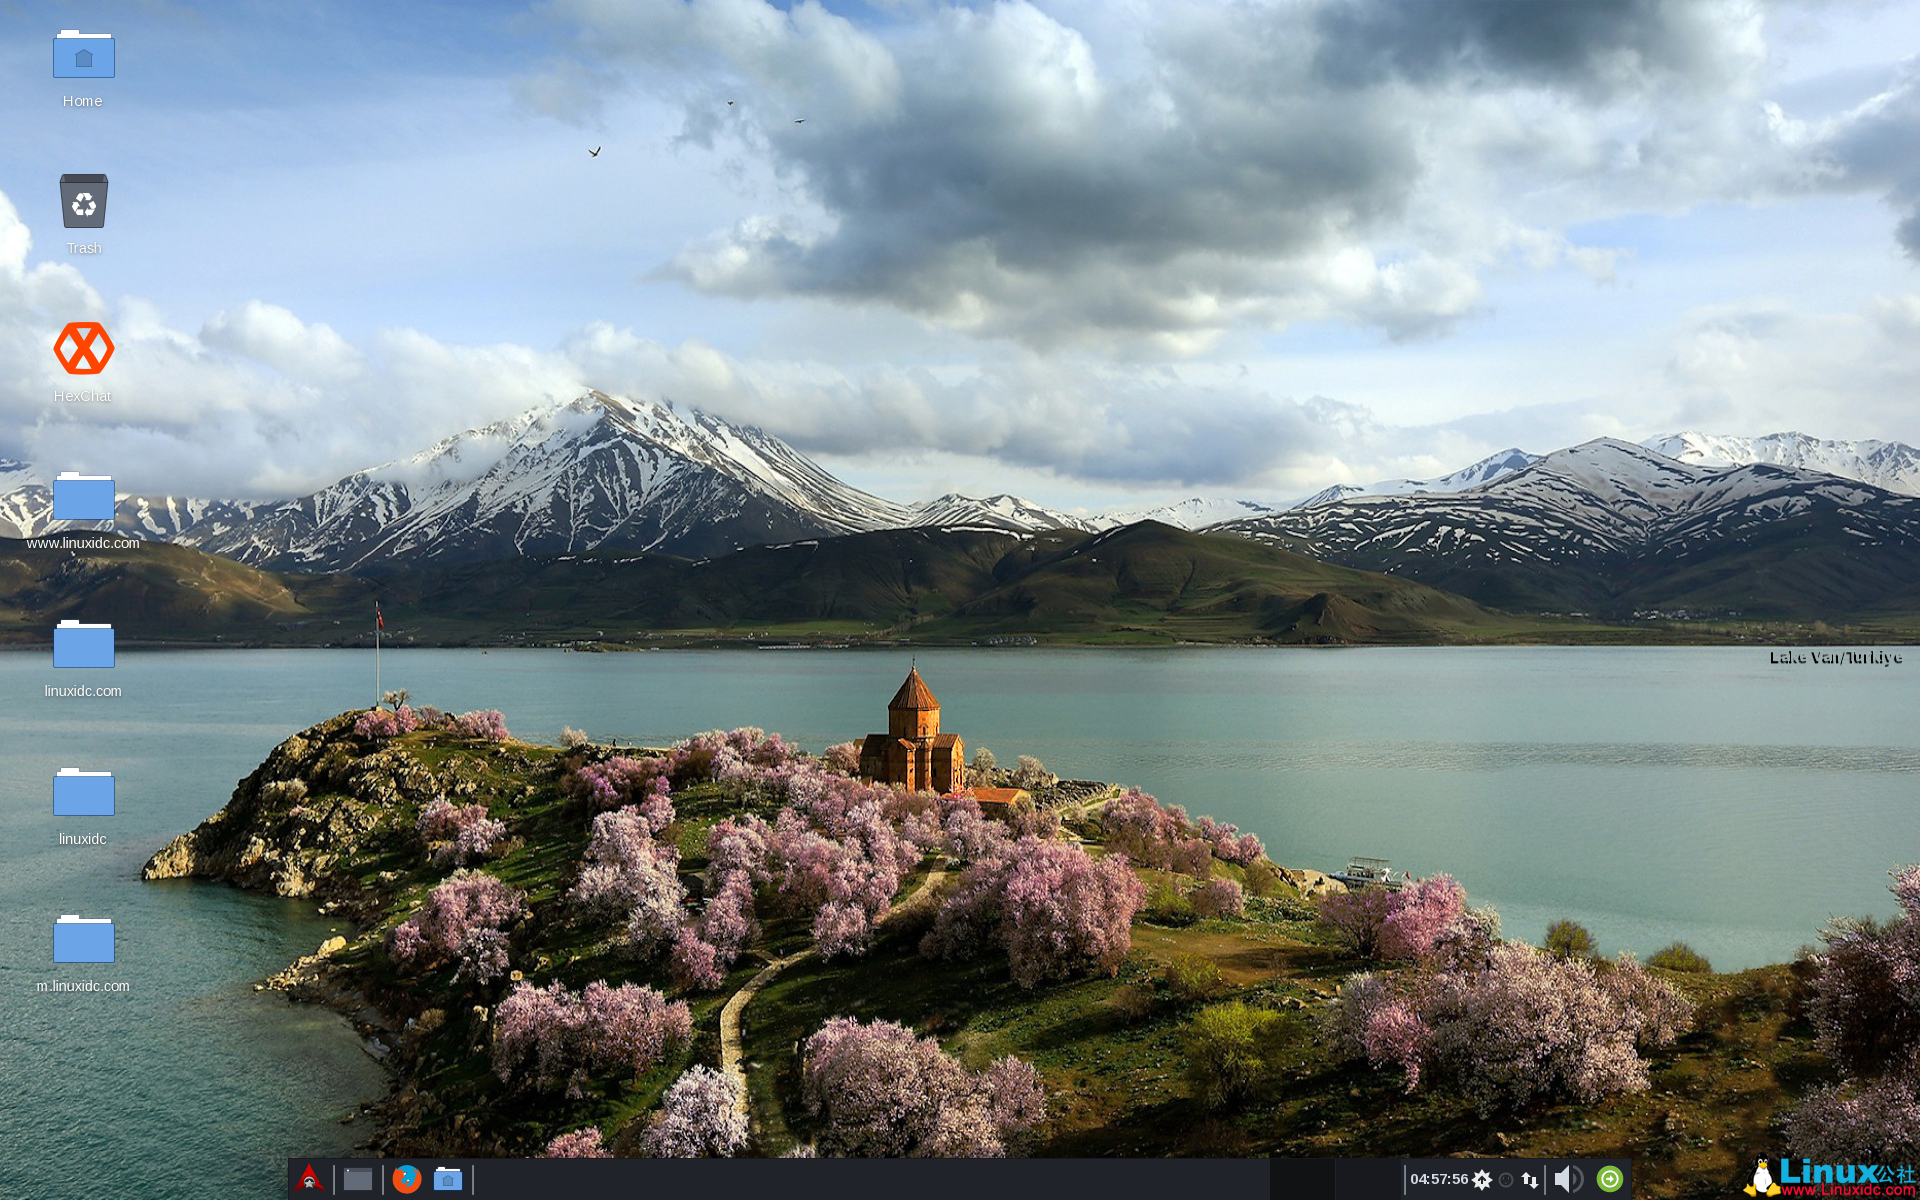Open the Trash from desktop
Image resolution: width=1920 pixels, height=1200 pixels.
pos(84,202)
